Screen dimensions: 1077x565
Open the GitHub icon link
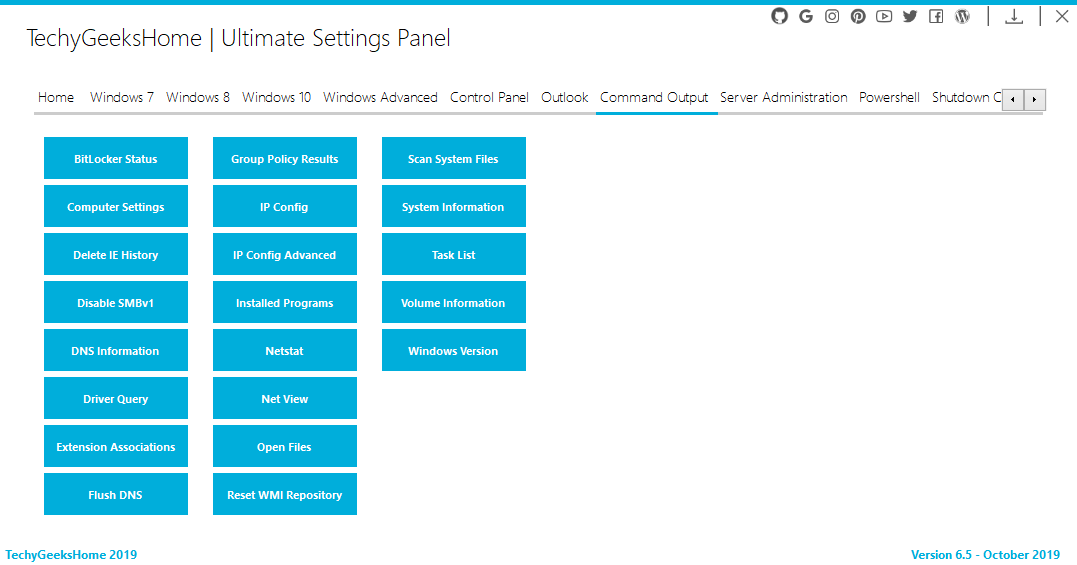[x=780, y=16]
